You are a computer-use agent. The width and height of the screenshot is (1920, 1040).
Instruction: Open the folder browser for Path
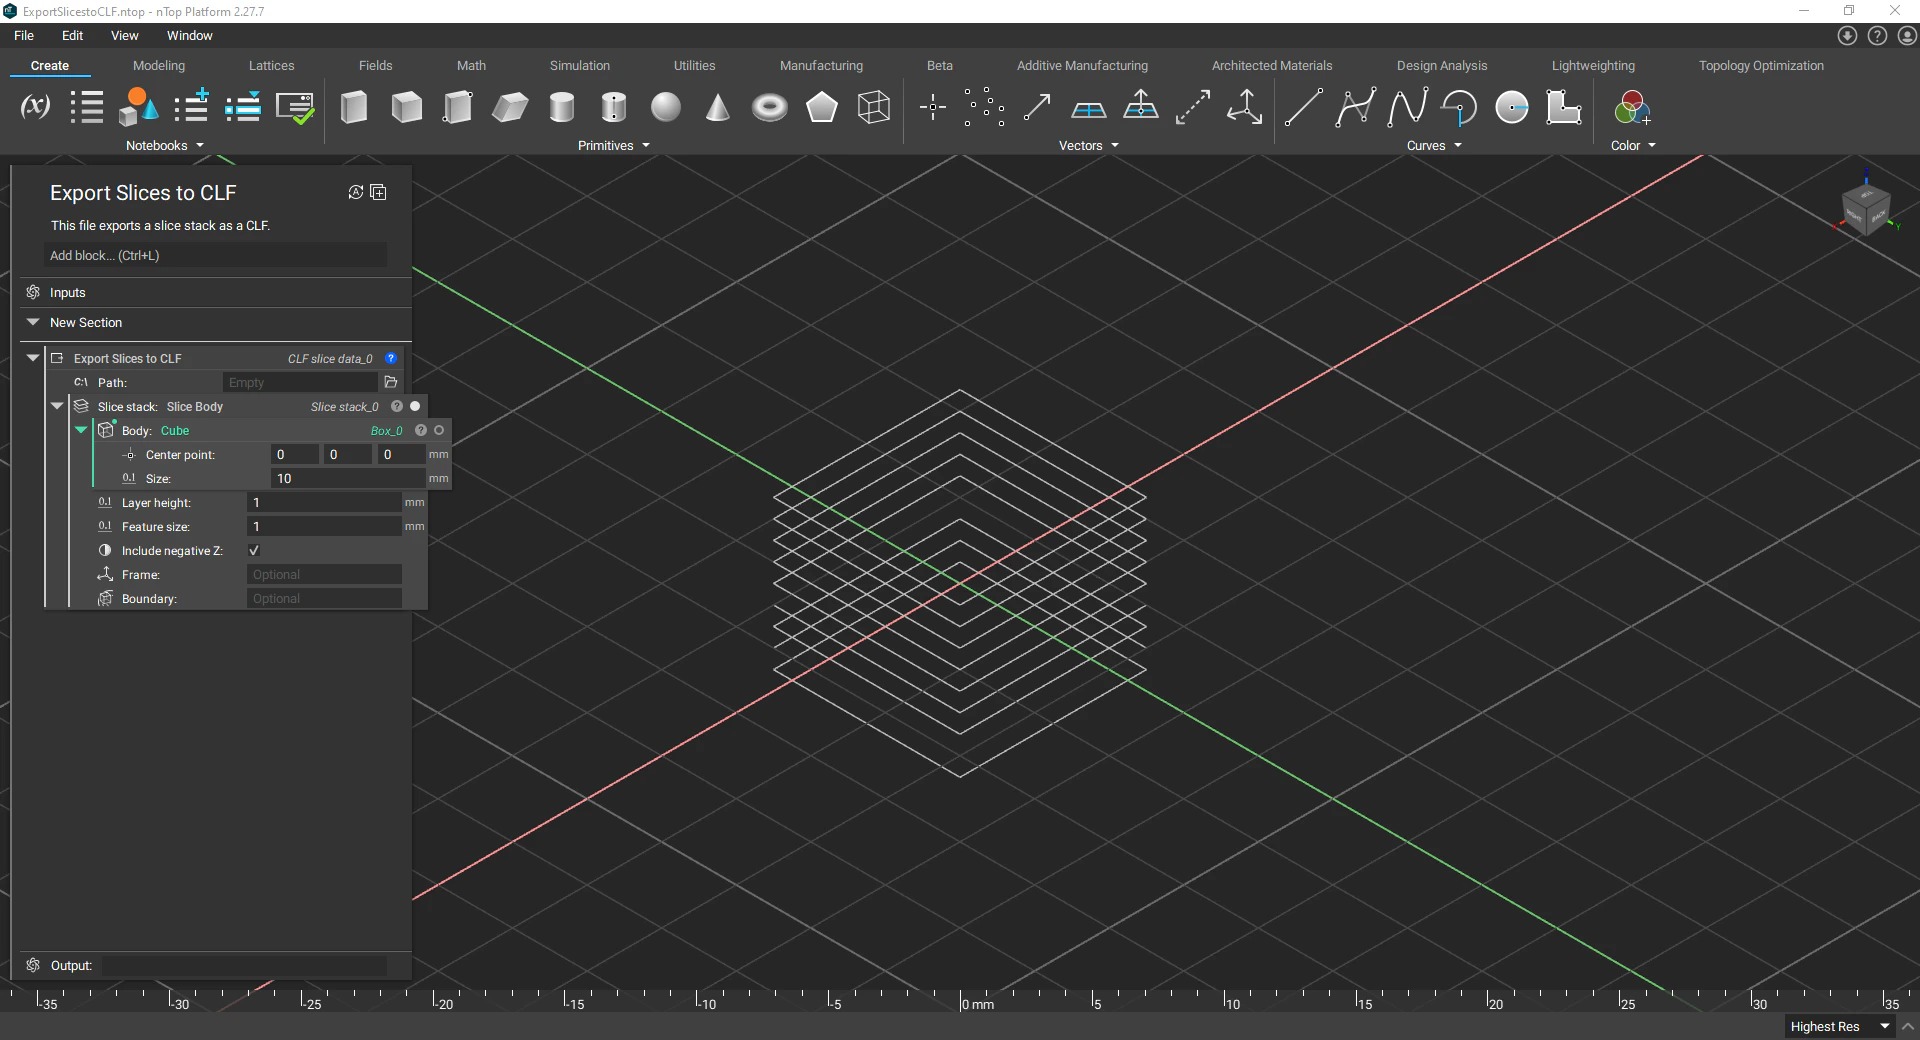click(x=390, y=382)
